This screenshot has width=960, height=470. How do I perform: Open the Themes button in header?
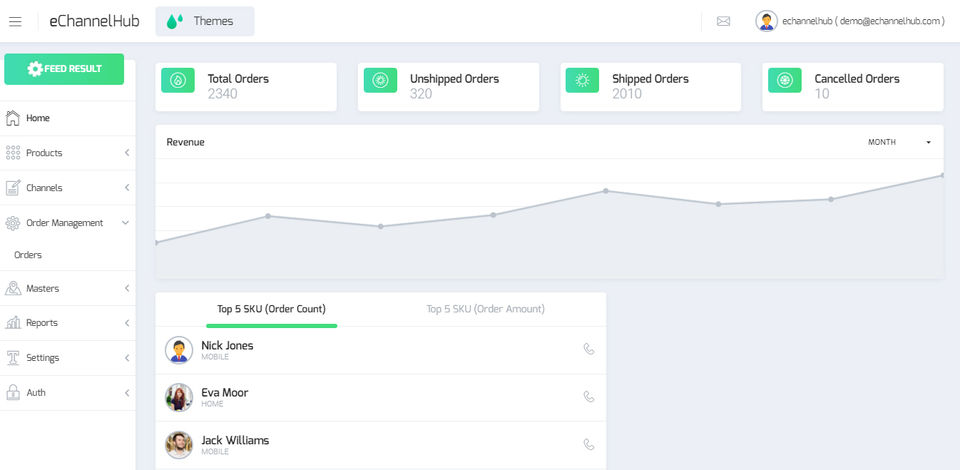click(205, 21)
